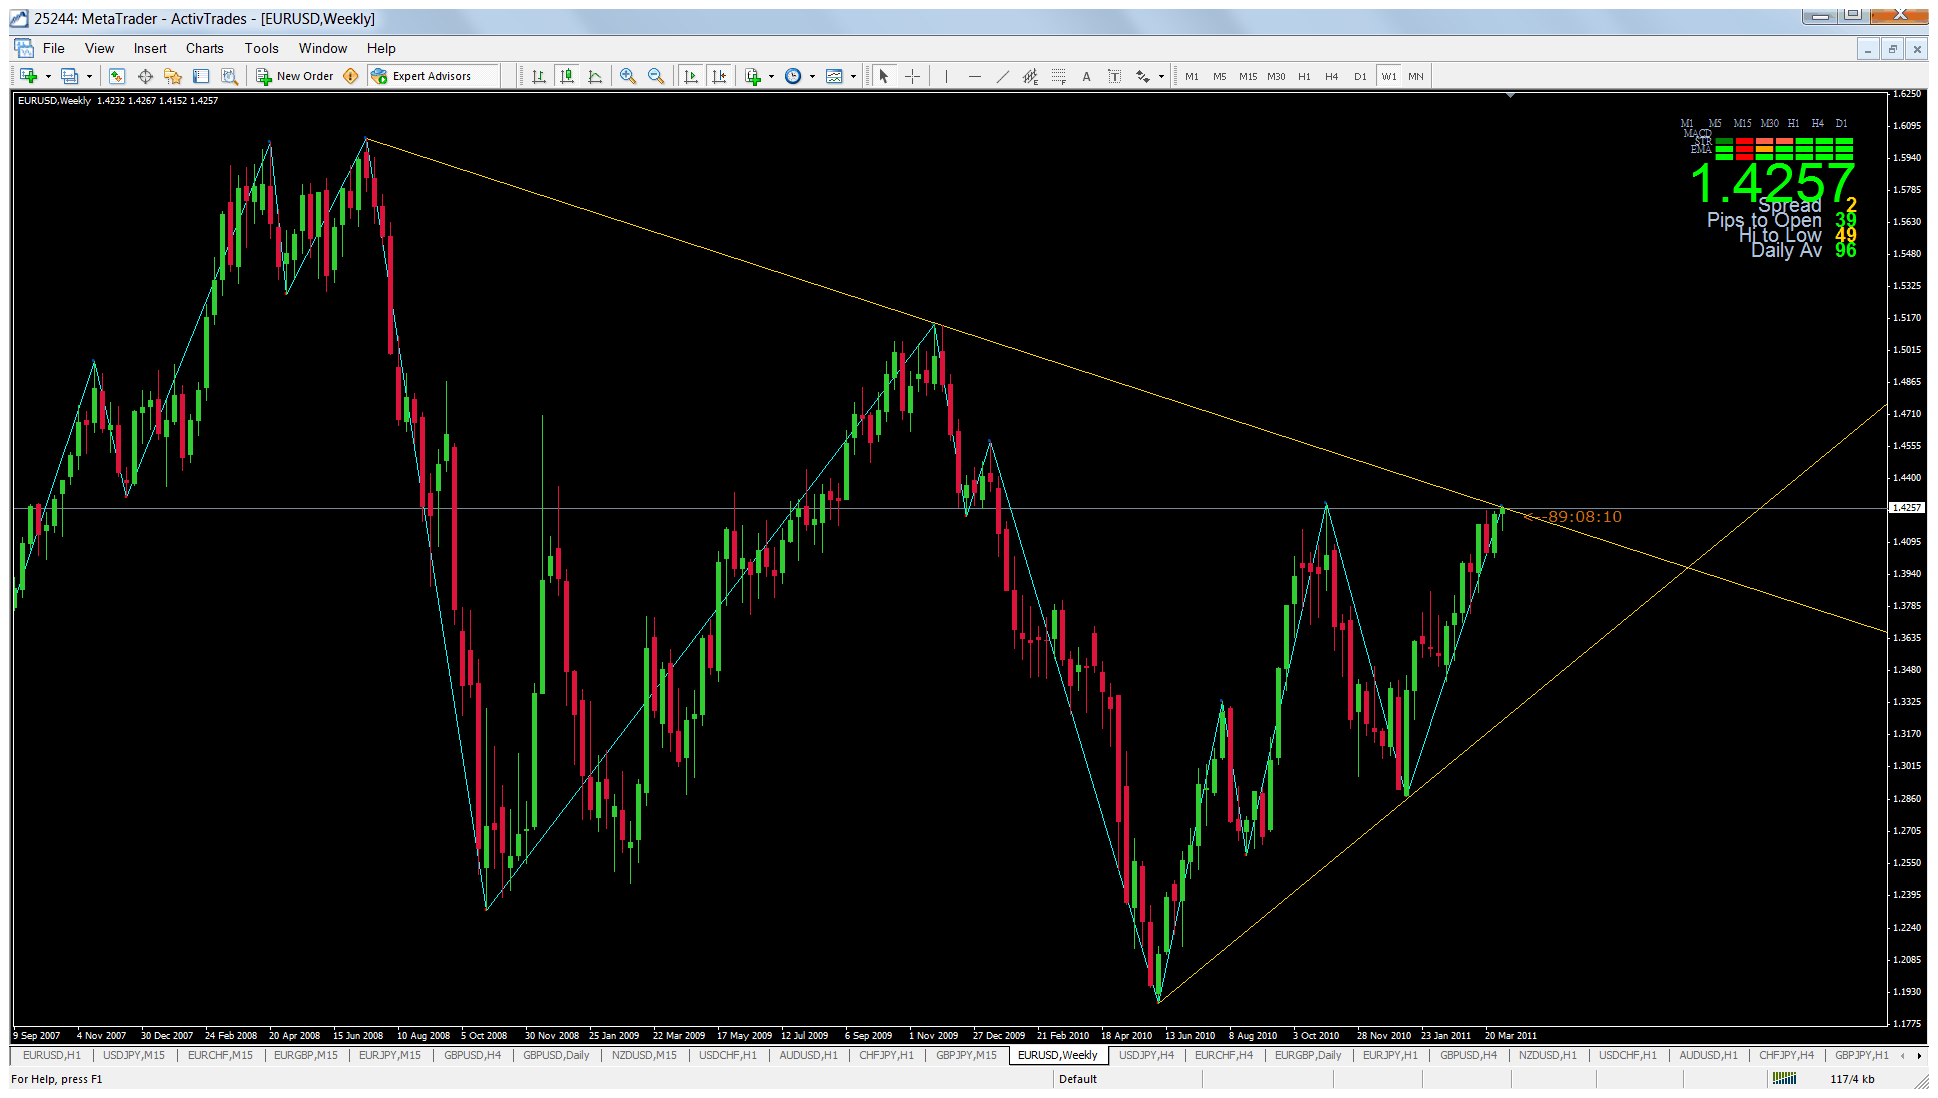Switch to the GBPUSD,Daily chart tab

pos(556,1055)
